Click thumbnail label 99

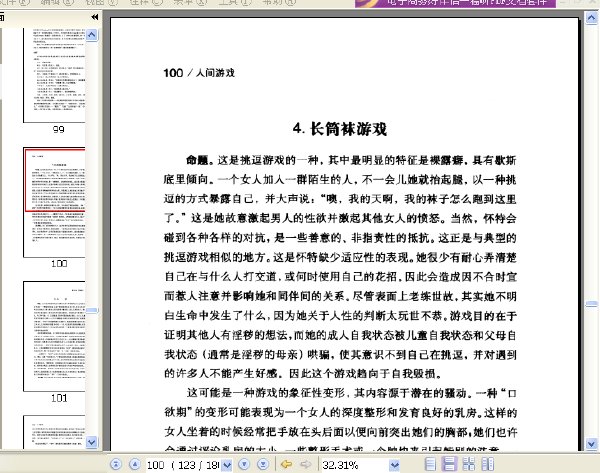coord(59,129)
